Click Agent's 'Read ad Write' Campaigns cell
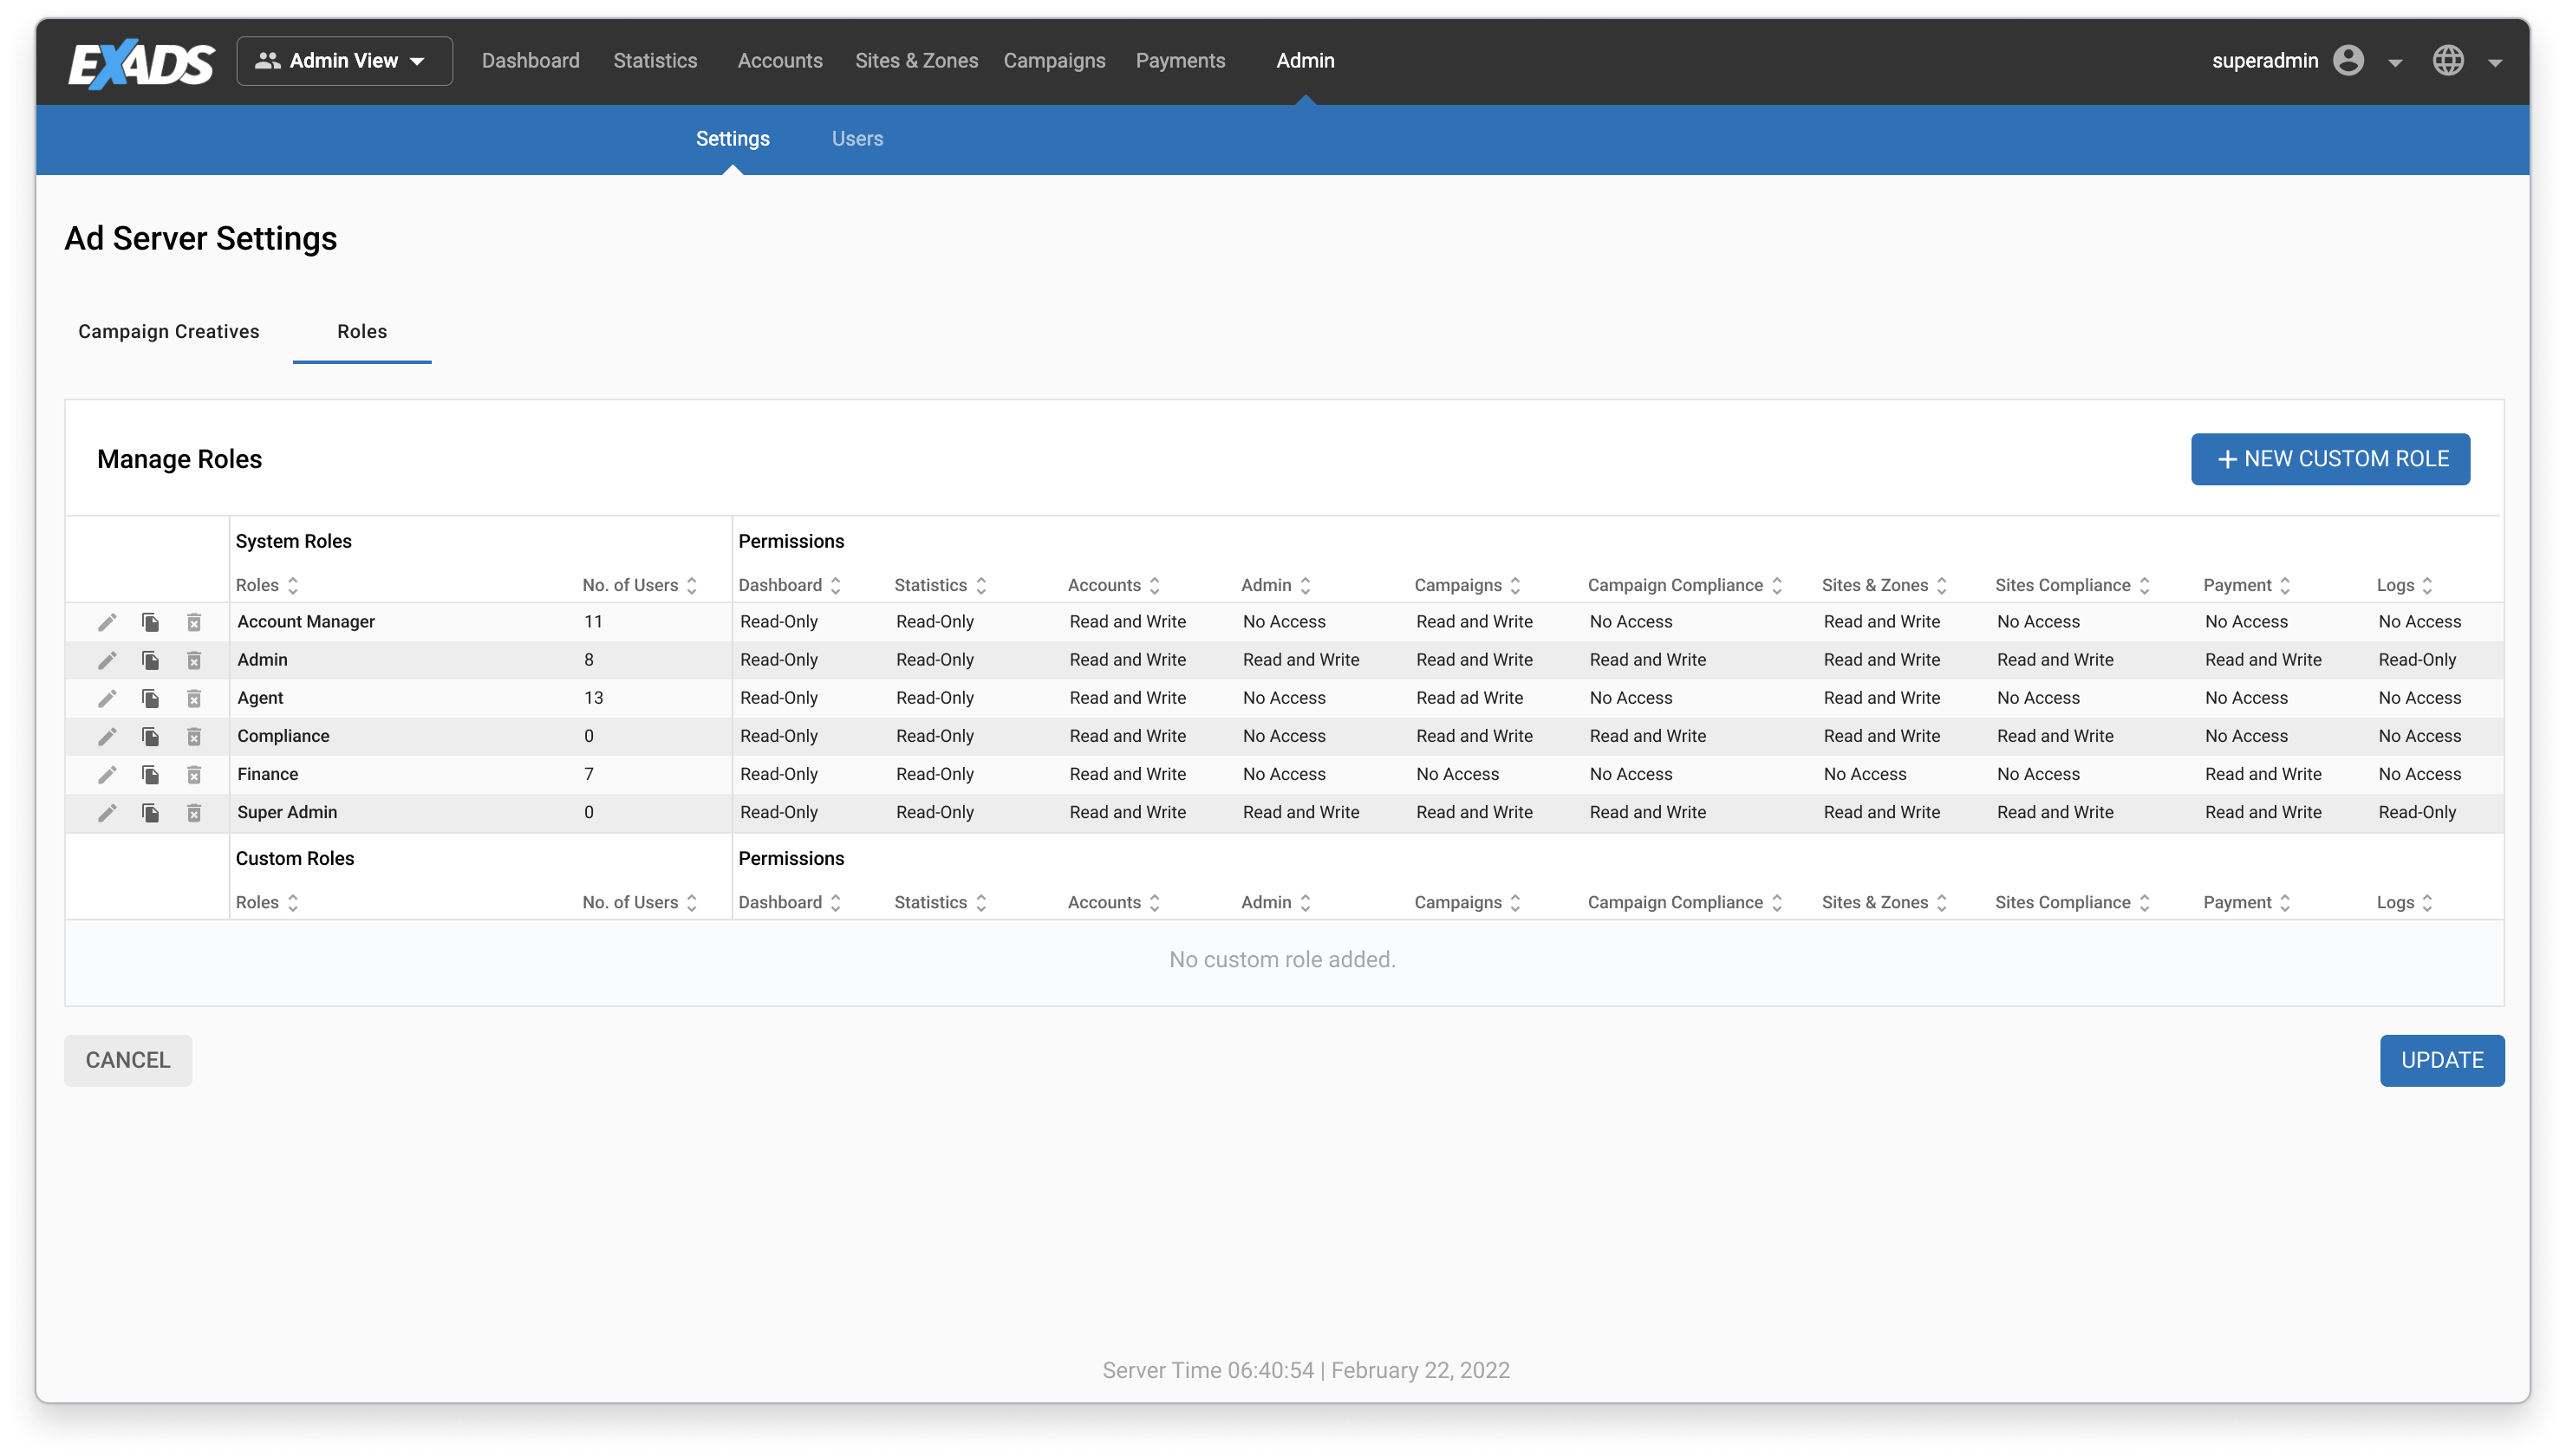Screen dimensions: 2566x1456 click(x=1469, y=698)
